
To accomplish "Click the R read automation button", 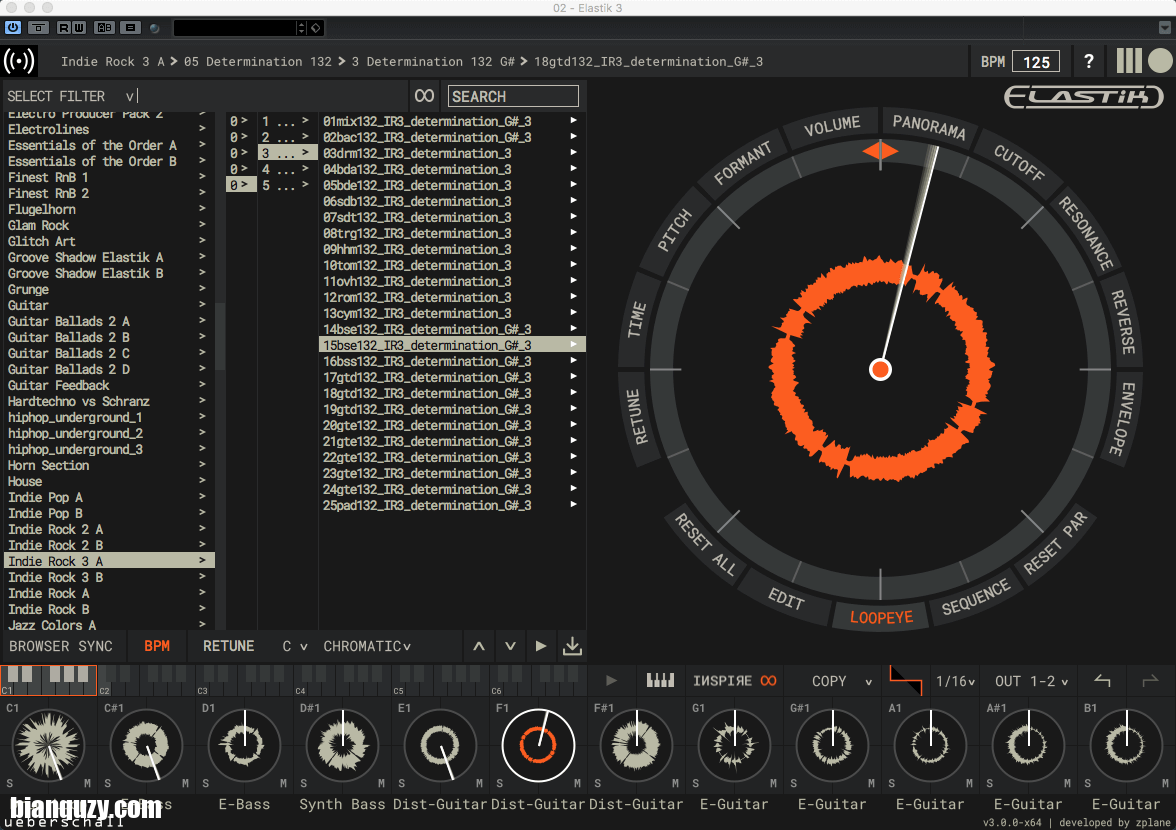I will tap(63, 28).
